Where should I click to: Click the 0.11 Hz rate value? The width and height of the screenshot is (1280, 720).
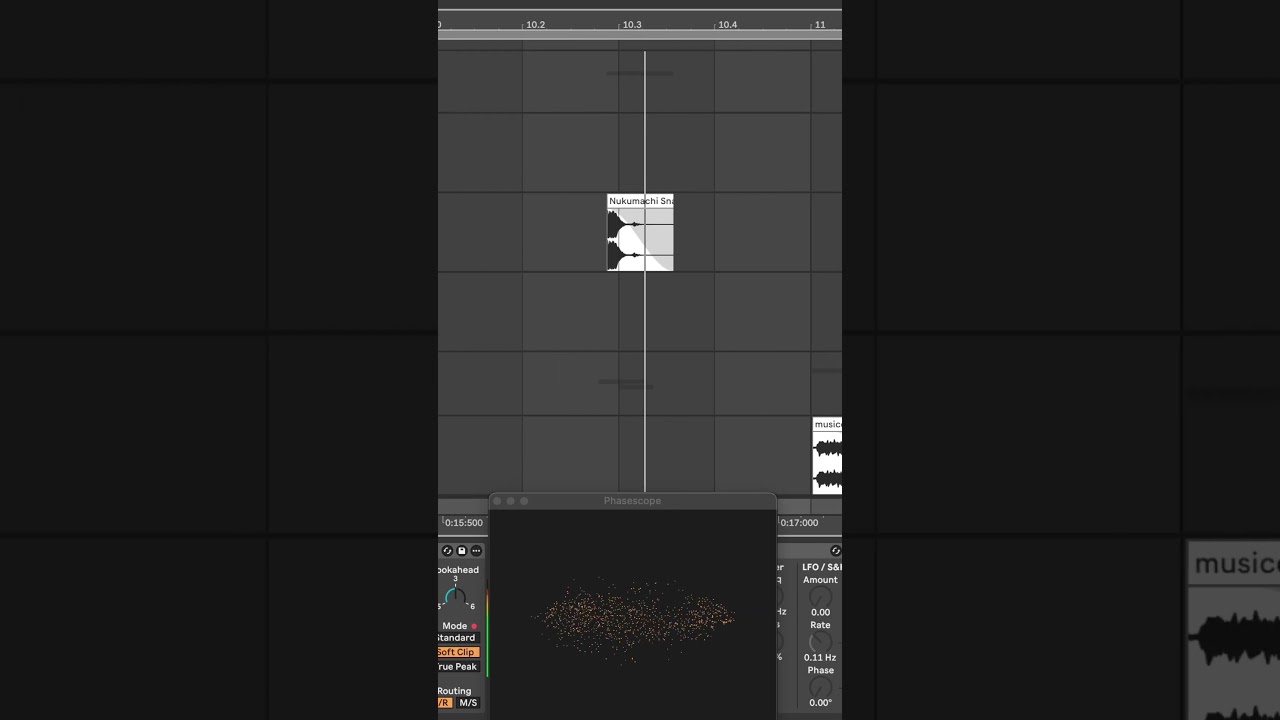(820, 658)
